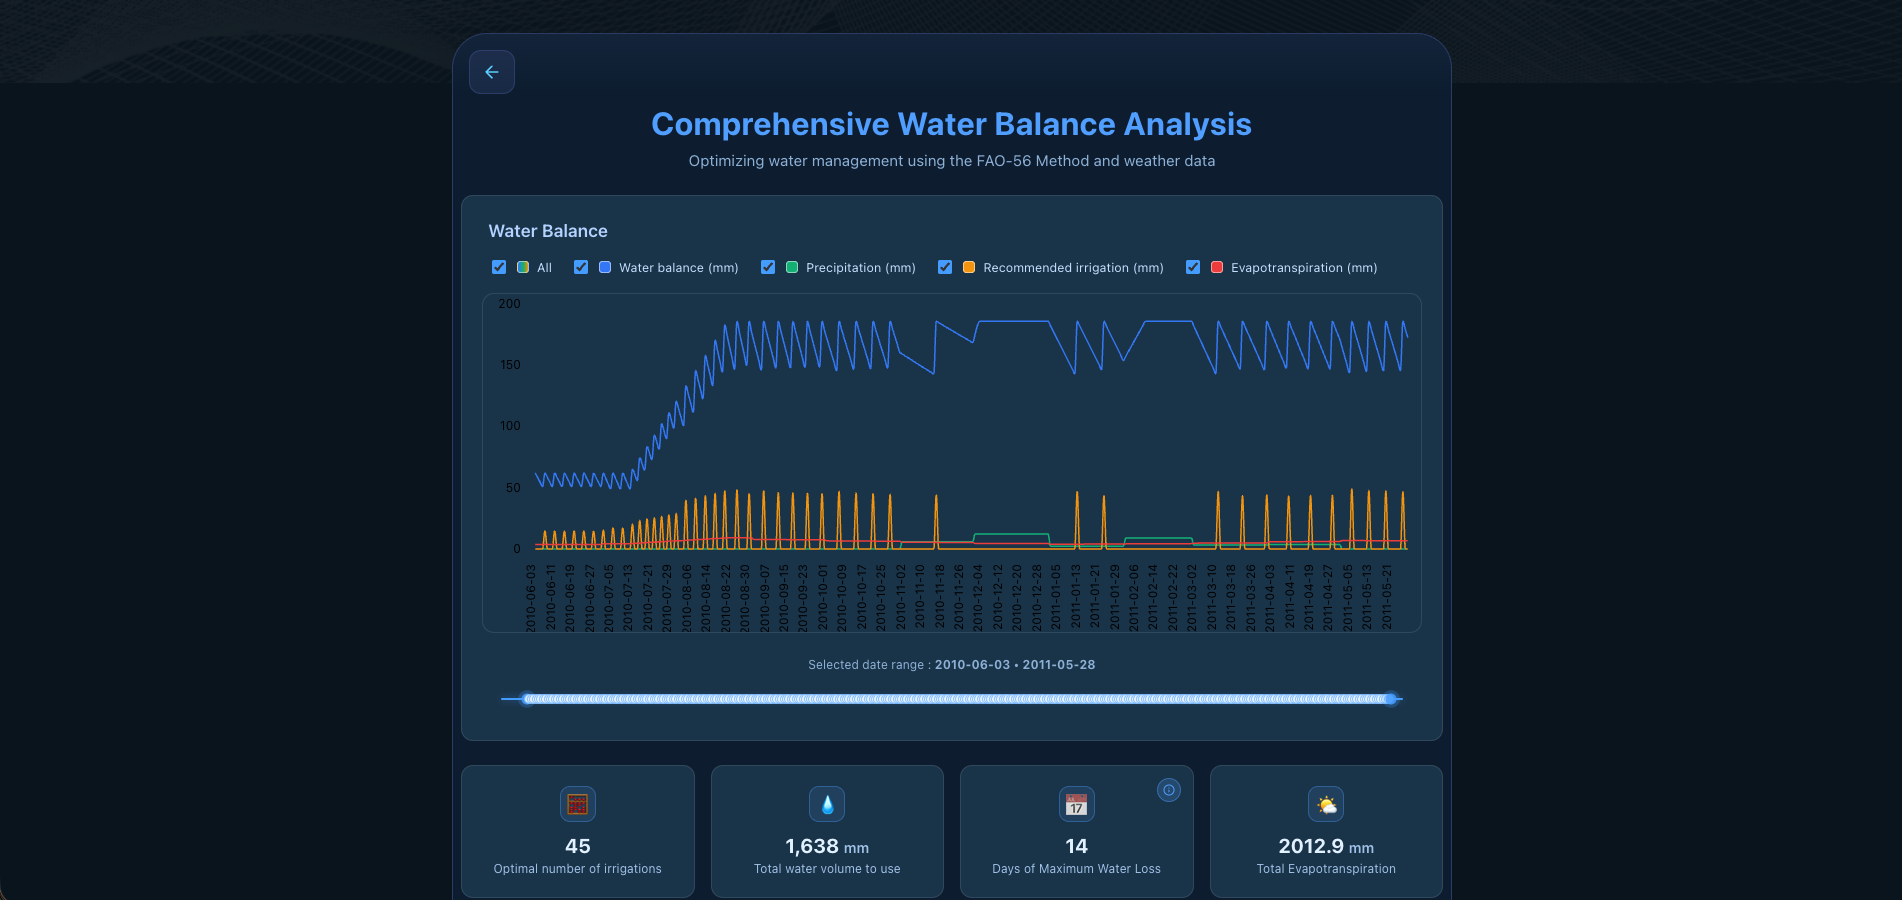Click the day-17 calendar icon
The width and height of the screenshot is (1902, 900).
click(1076, 804)
